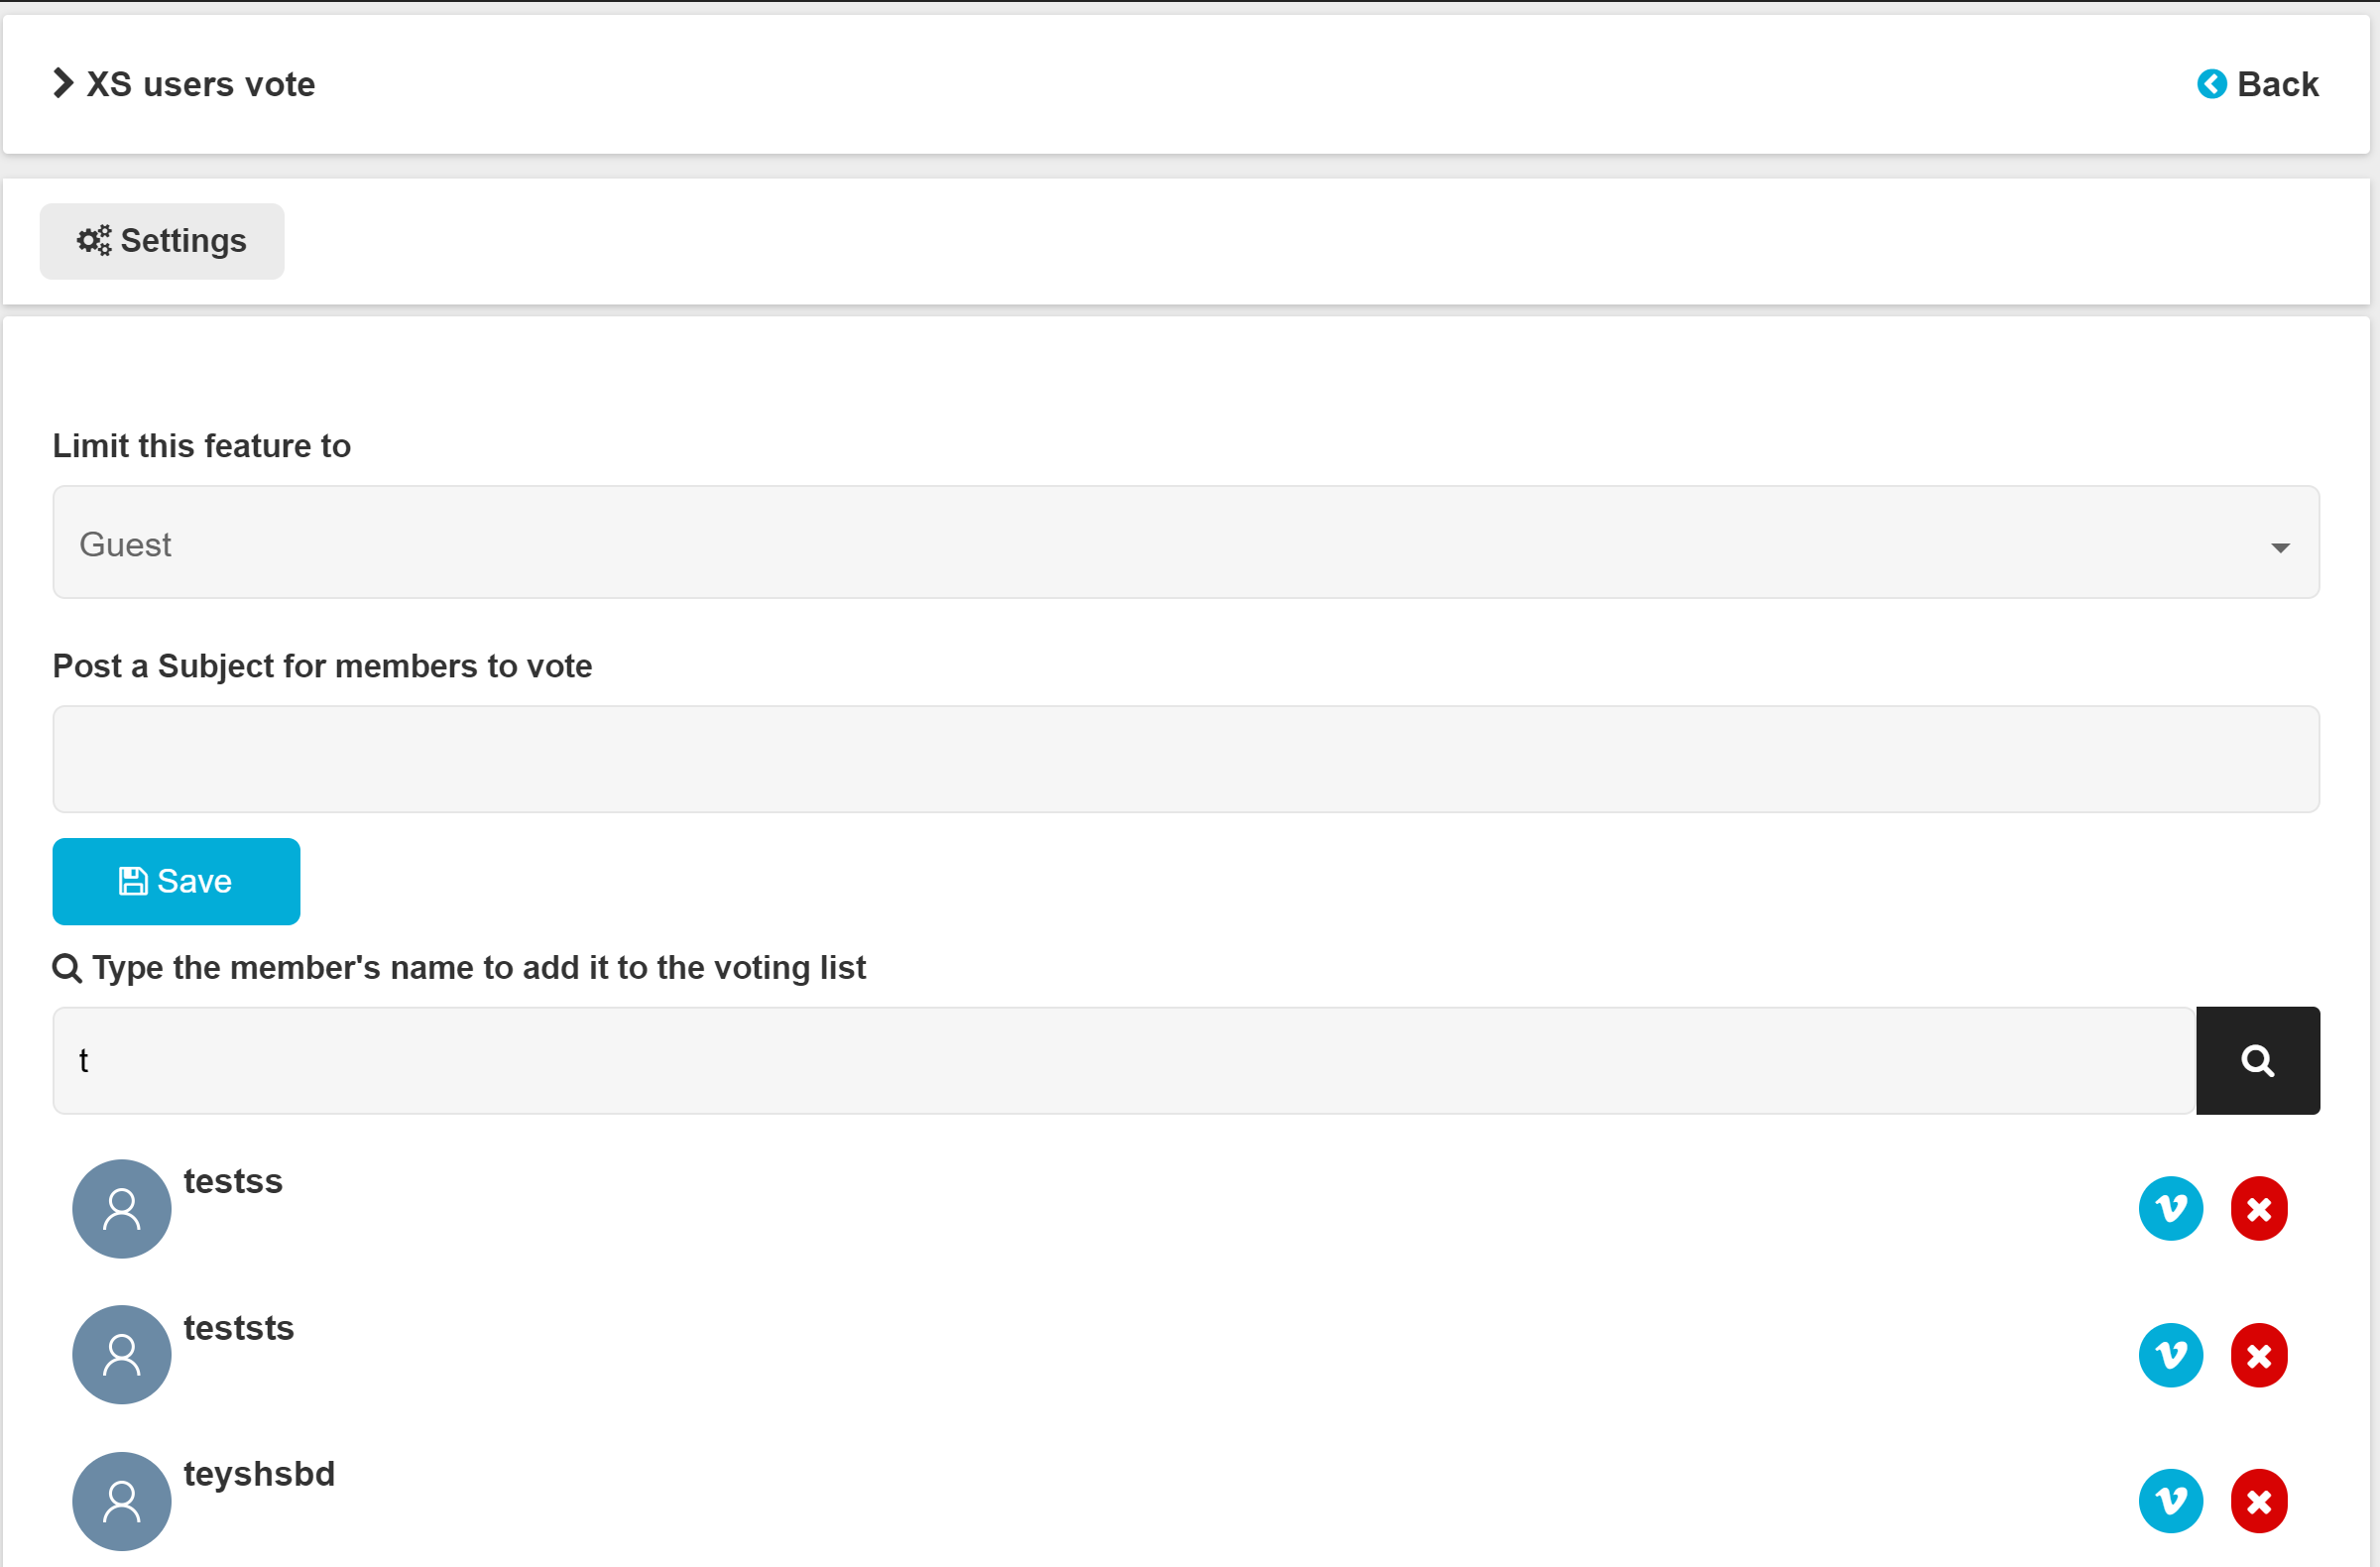
Task: Click the blue vote icon for teyshsbd
Action: (x=2170, y=1500)
